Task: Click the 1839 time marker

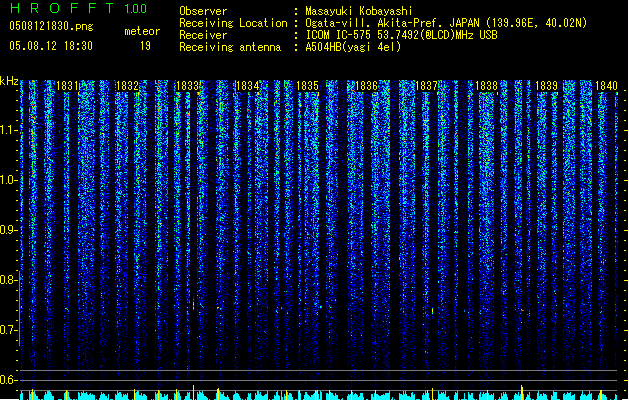Action: point(546,86)
